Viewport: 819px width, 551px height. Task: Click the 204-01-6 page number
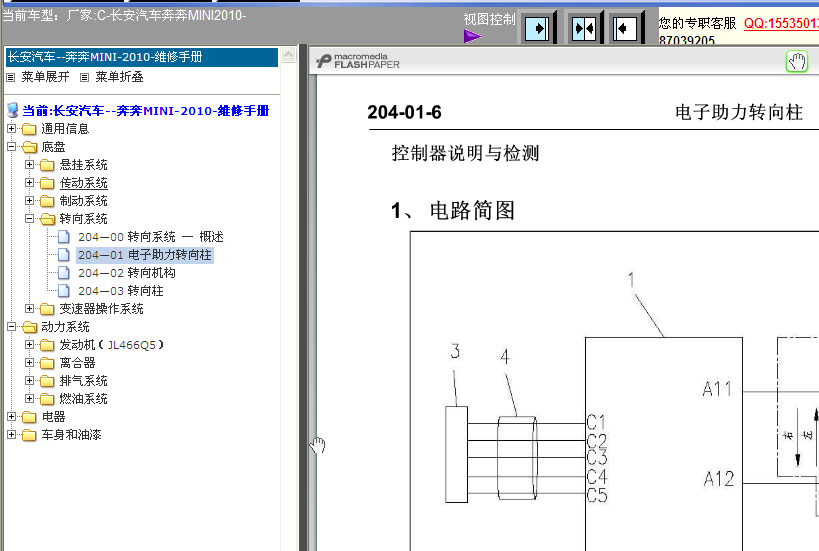click(404, 112)
